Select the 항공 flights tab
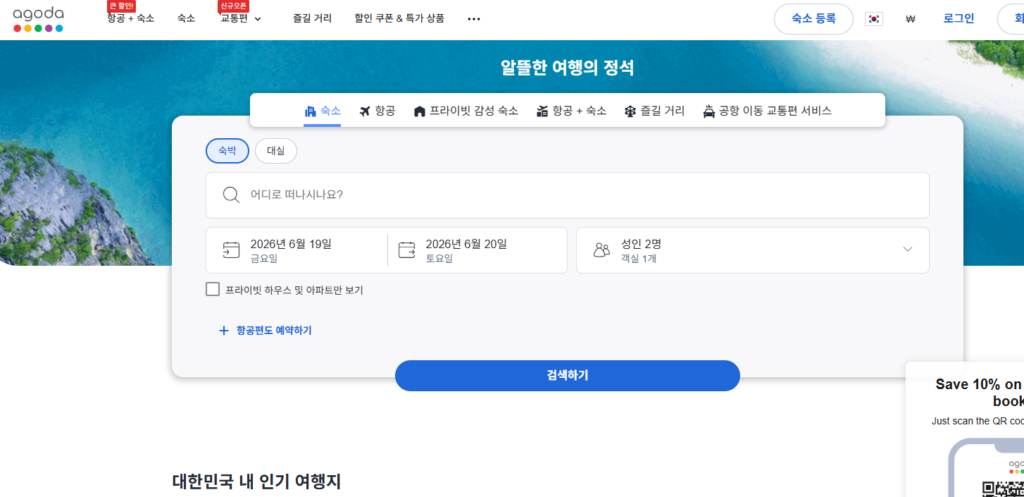This screenshot has height=497, width=1024. [377, 111]
